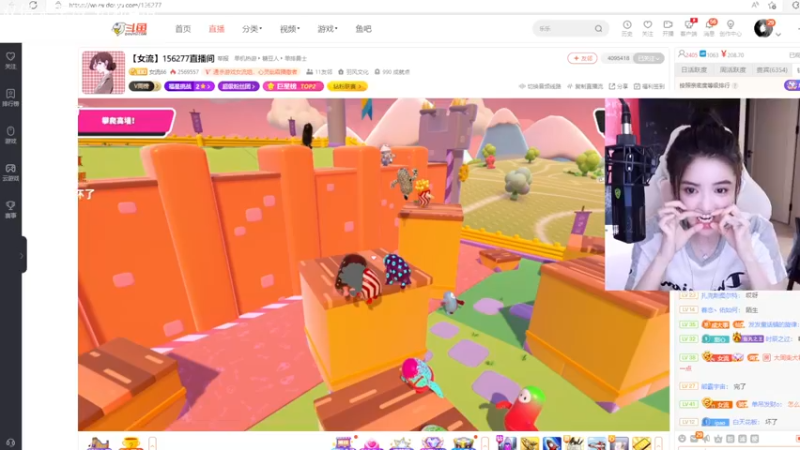Open the 超级粉丝团 badge
The width and height of the screenshot is (800, 450).
coord(238,86)
